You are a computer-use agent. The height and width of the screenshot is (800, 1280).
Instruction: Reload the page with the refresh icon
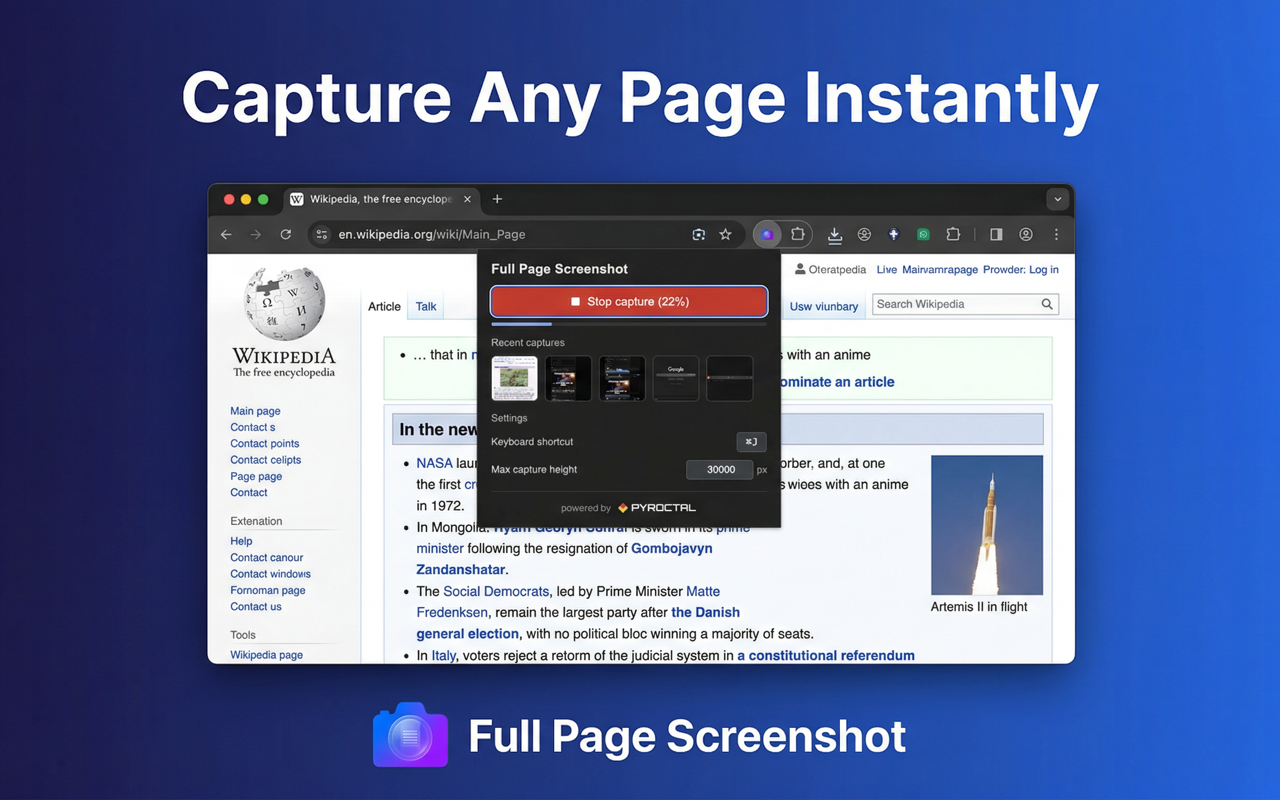pyautogui.click(x=286, y=234)
